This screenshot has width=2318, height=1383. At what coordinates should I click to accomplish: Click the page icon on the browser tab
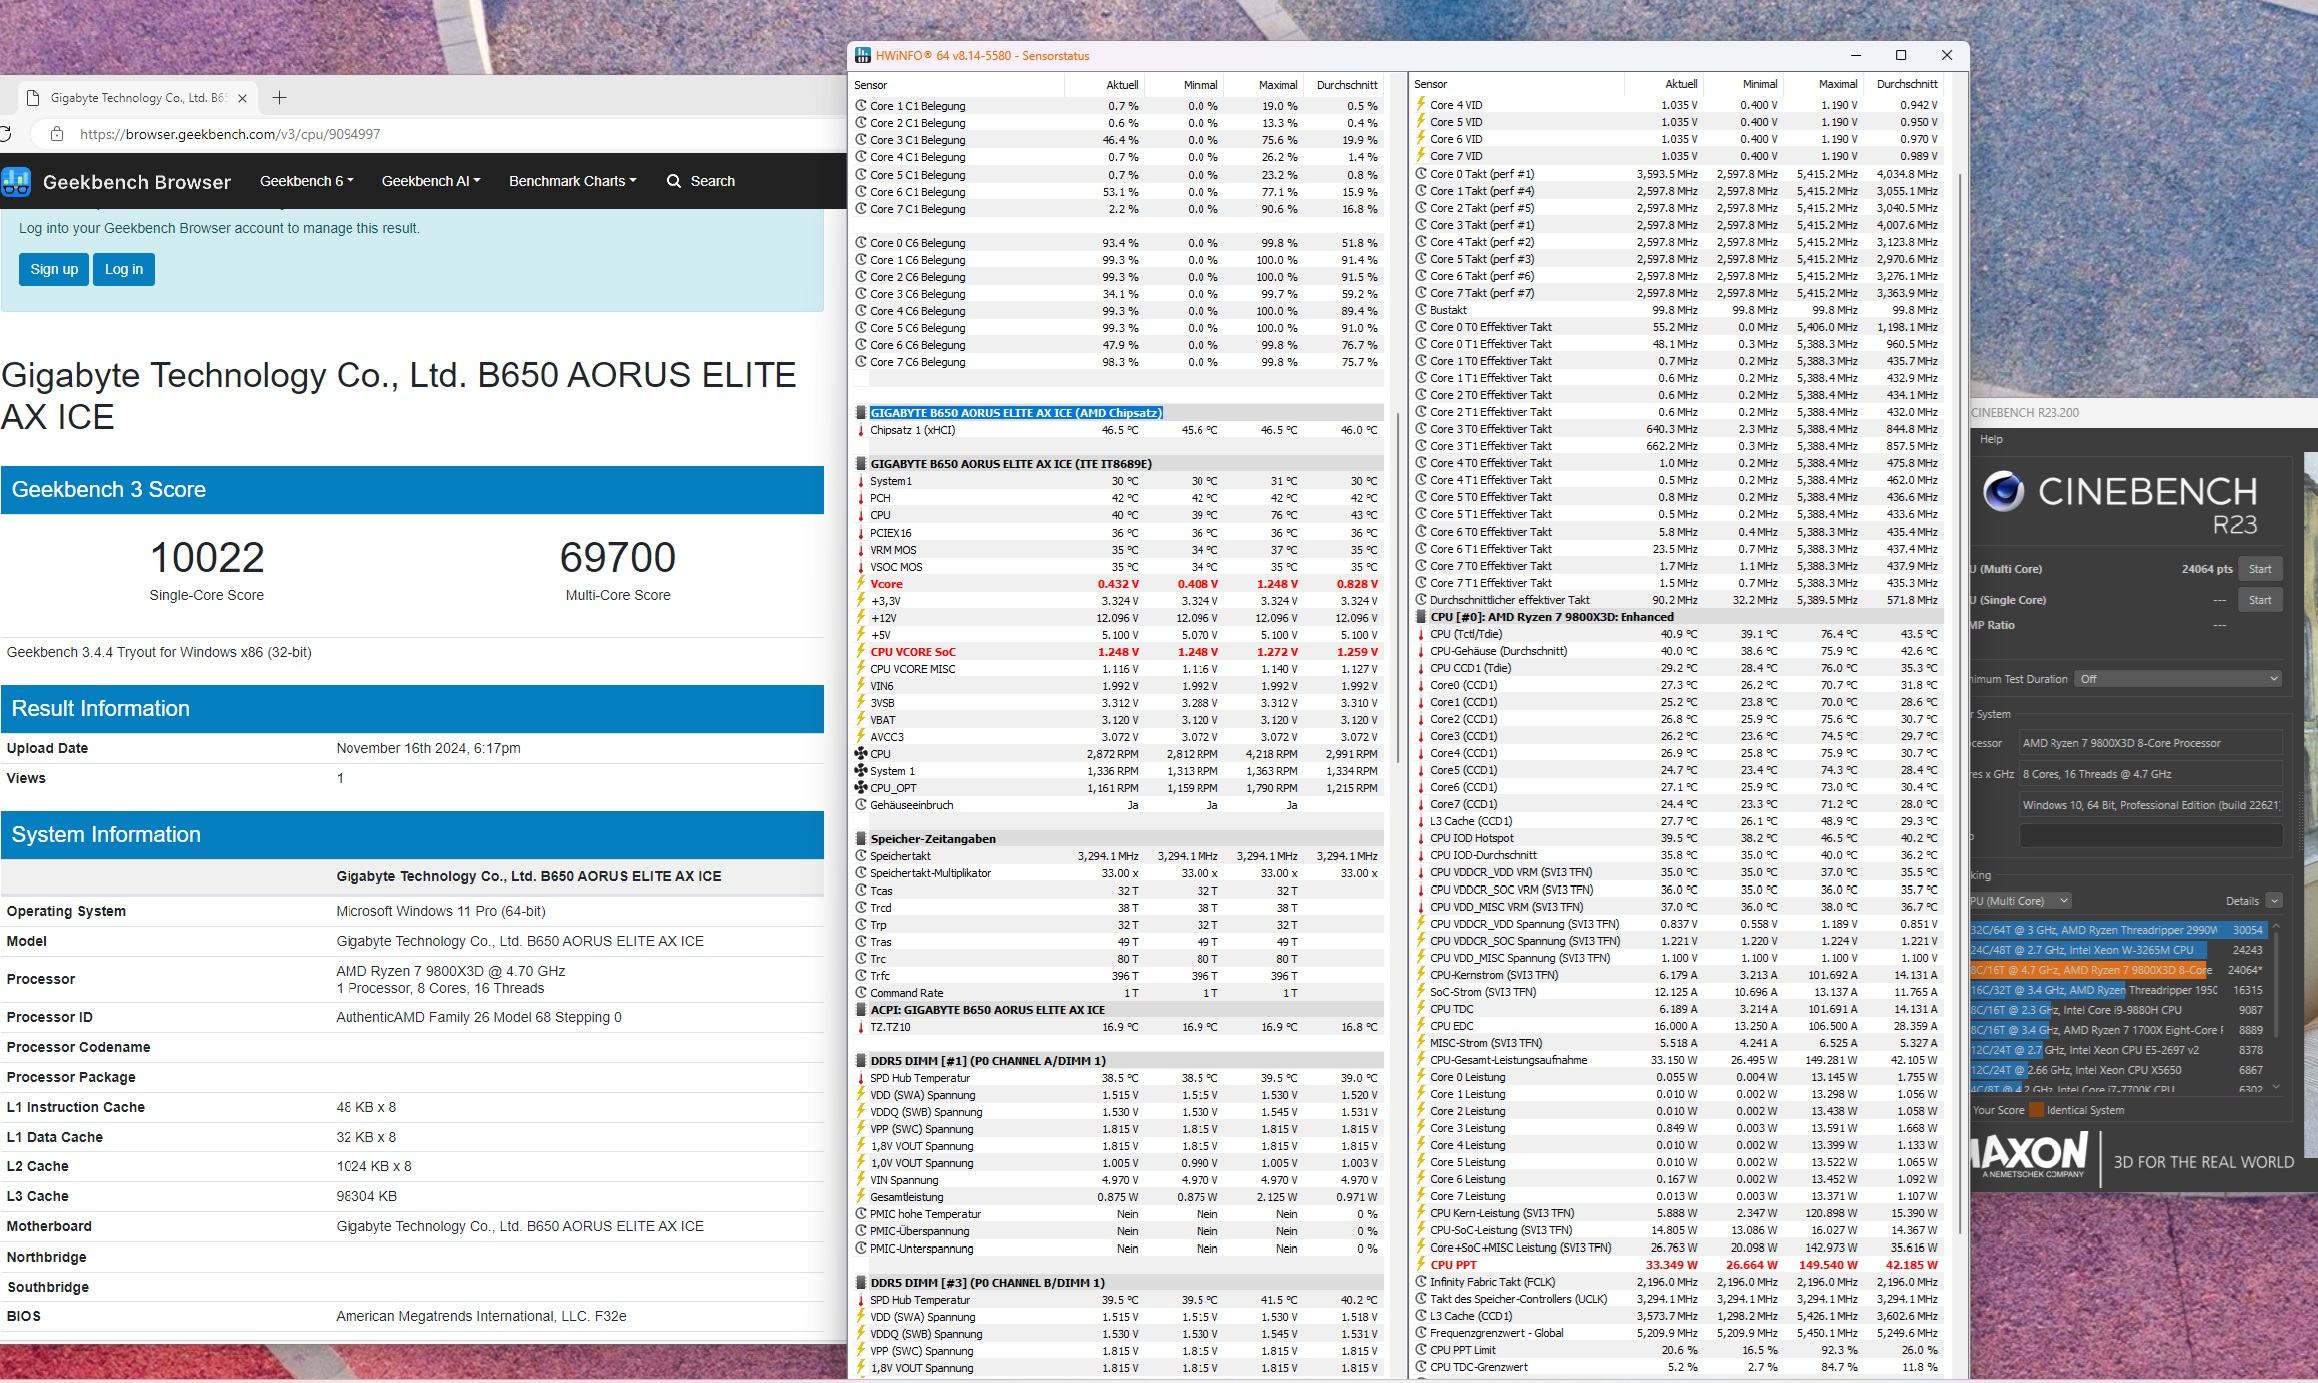33,98
